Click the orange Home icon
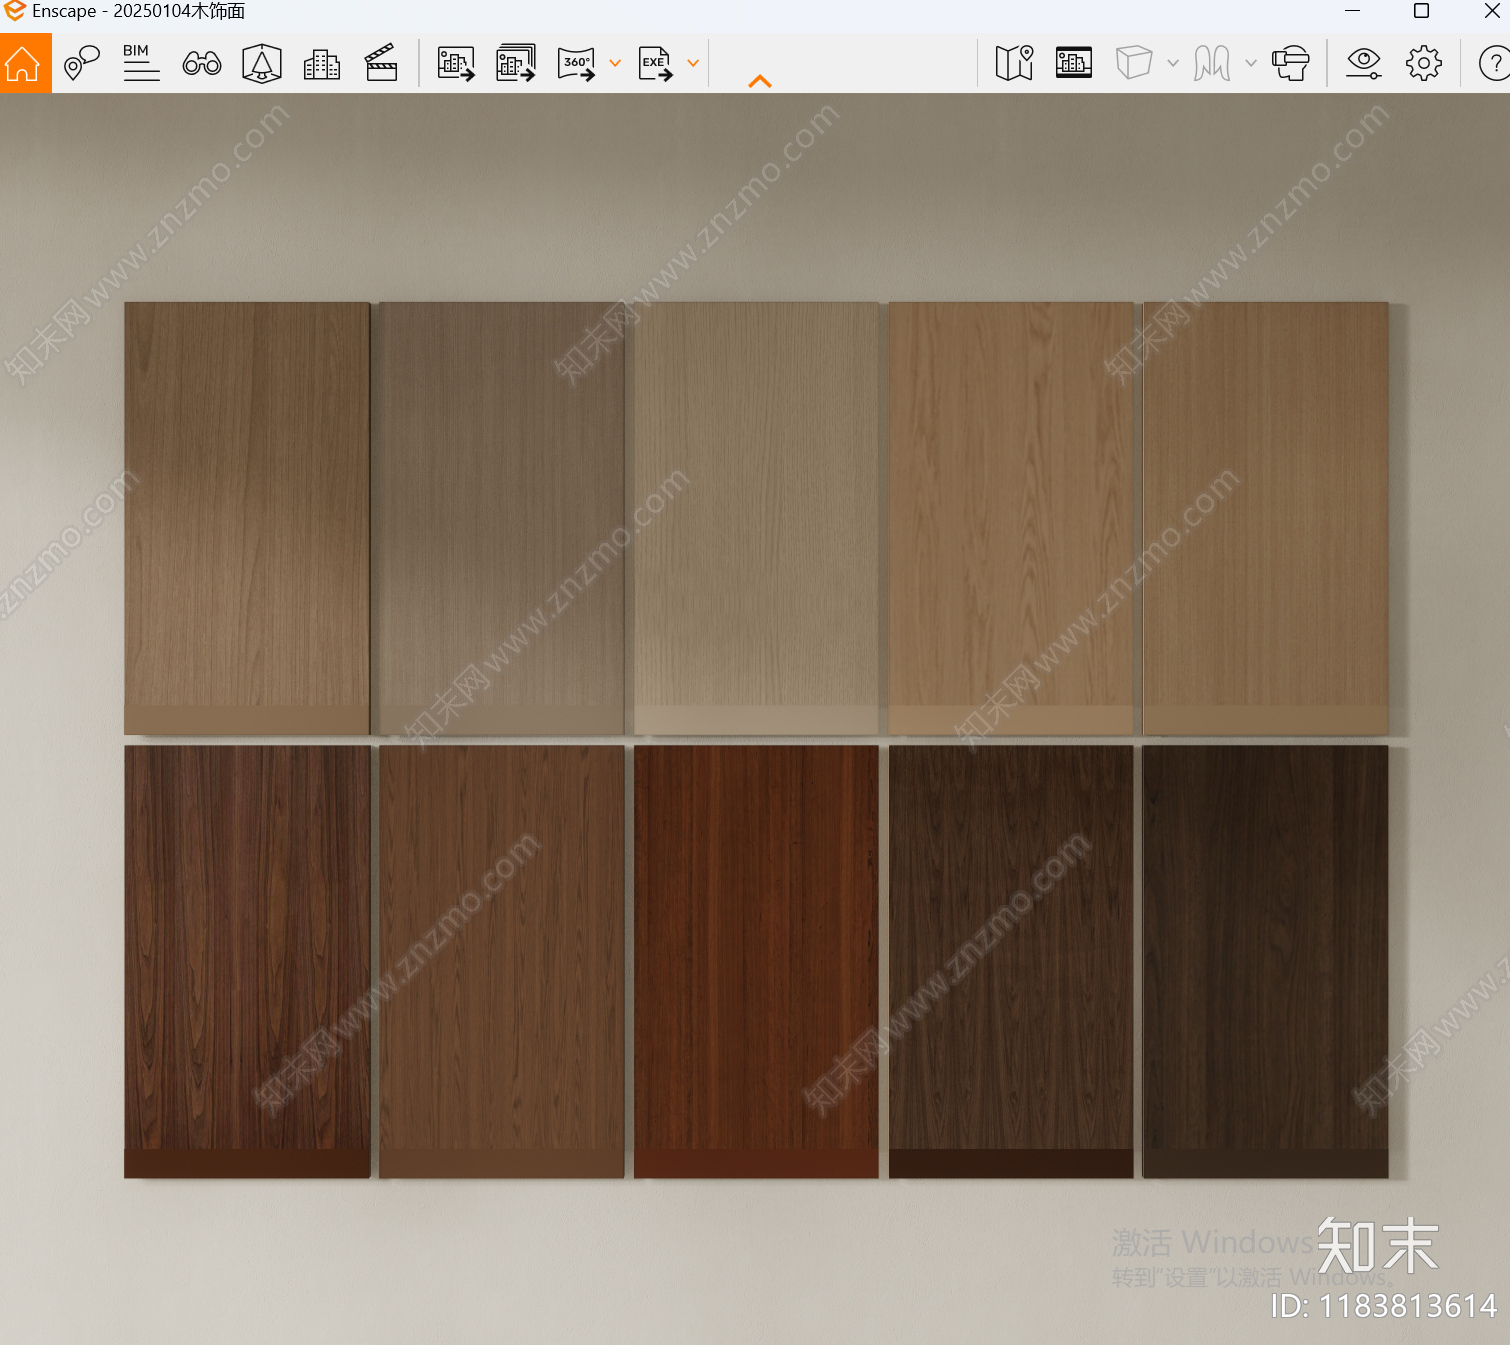The image size is (1510, 1345). 23,63
